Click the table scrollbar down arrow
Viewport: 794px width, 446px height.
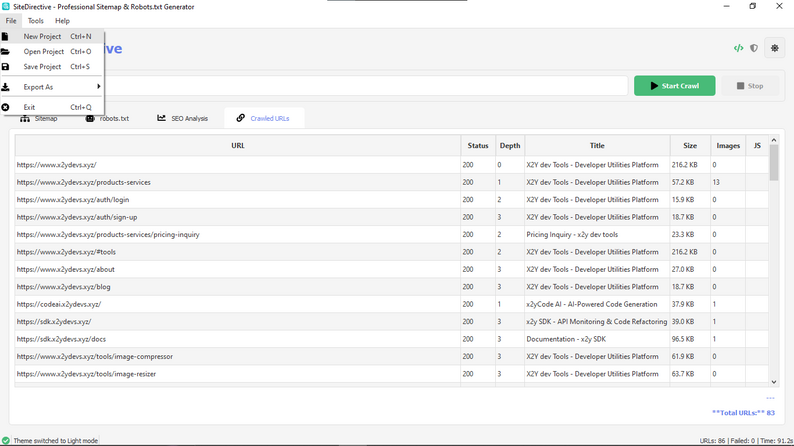[x=774, y=382]
